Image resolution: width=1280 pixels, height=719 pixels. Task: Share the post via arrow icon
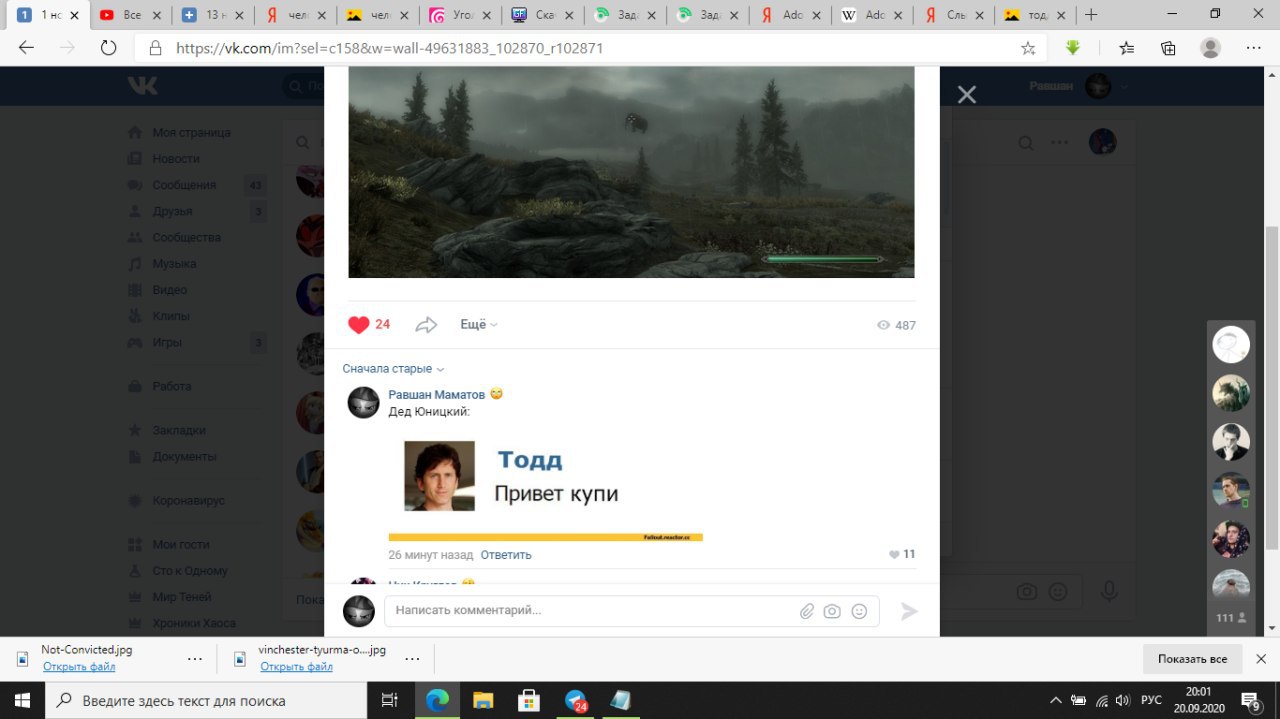click(427, 324)
